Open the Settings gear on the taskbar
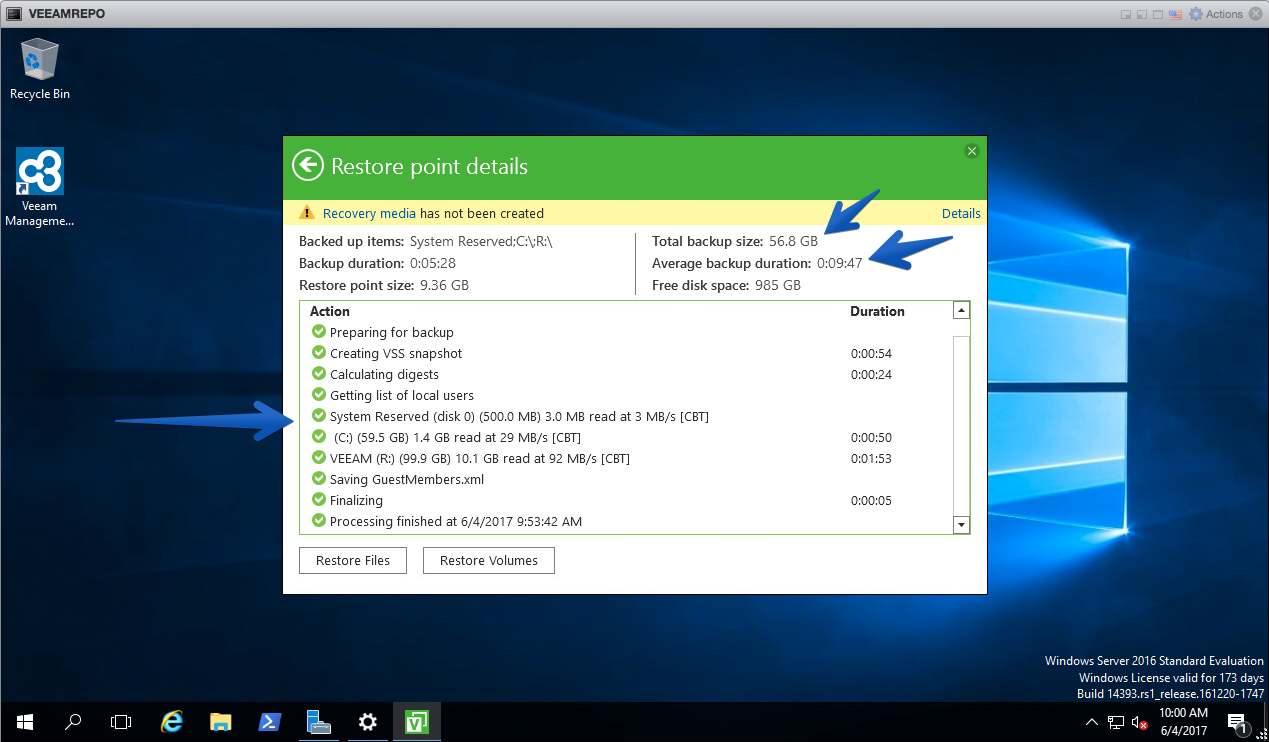The height and width of the screenshot is (742, 1269). pyautogui.click(x=368, y=722)
